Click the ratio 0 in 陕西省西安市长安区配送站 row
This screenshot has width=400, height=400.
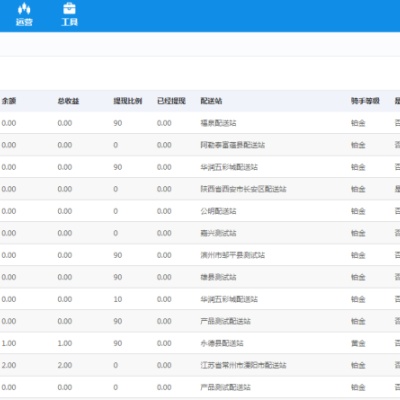pyautogui.click(x=116, y=189)
